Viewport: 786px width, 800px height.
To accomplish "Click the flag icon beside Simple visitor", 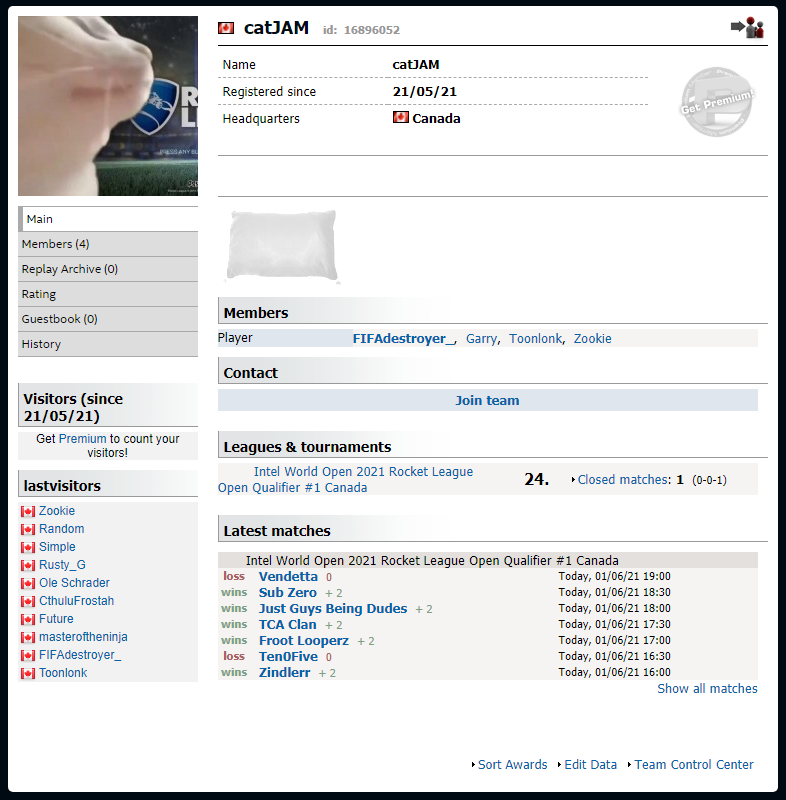I will click(x=28, y=547).
